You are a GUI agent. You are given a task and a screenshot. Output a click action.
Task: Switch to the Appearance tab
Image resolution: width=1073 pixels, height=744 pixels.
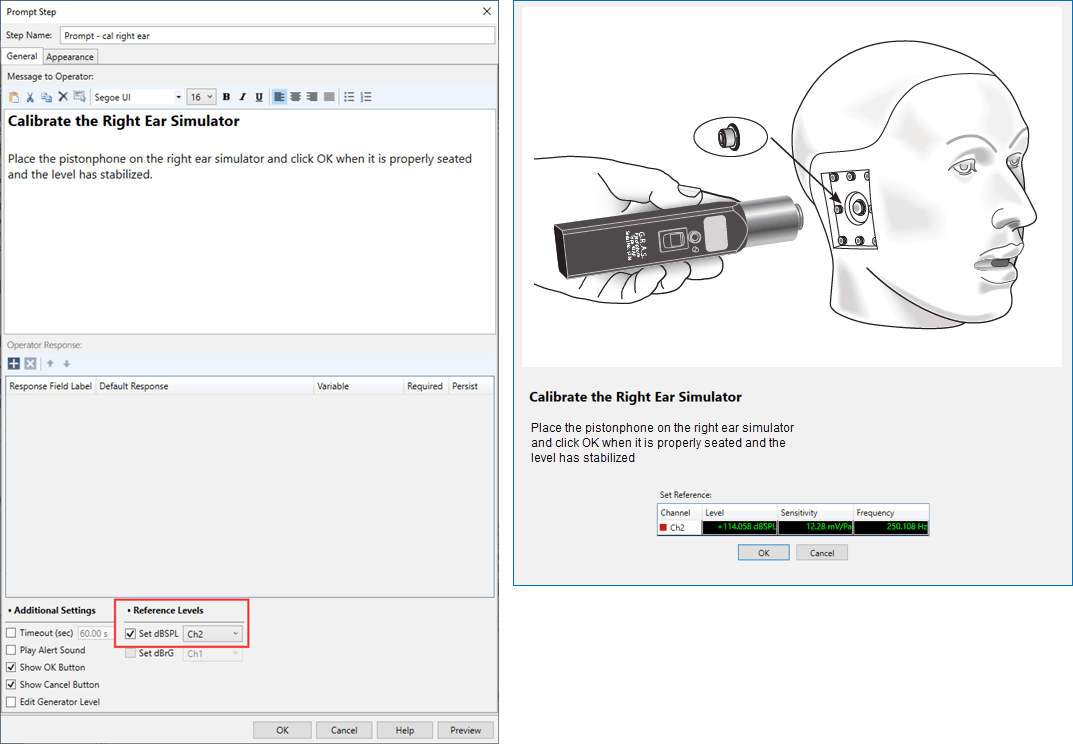(x=70, y=57)
